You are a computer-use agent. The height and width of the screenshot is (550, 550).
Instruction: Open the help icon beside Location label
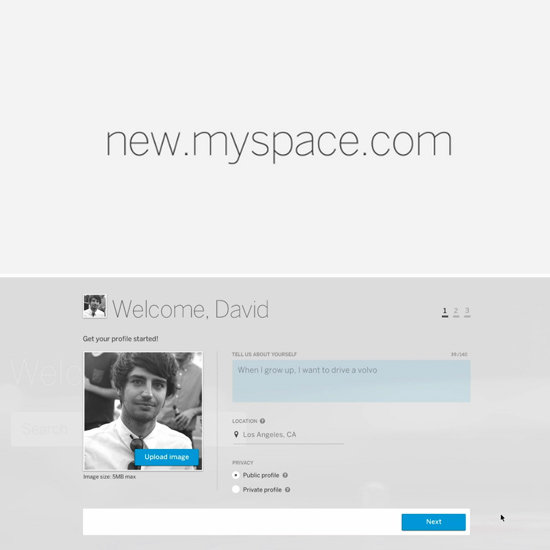[262, 421]
